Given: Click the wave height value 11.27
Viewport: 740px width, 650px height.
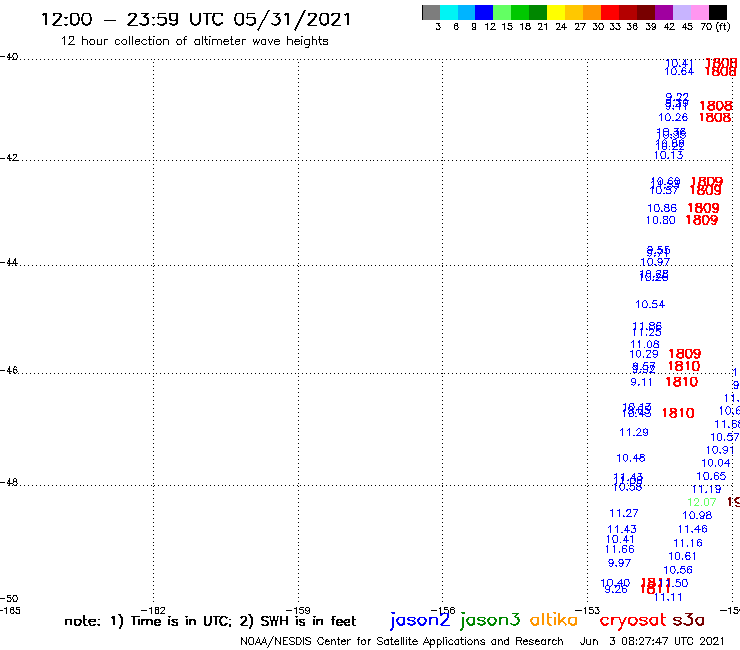Looking at the screenshot, I should (x=623, y=513).
